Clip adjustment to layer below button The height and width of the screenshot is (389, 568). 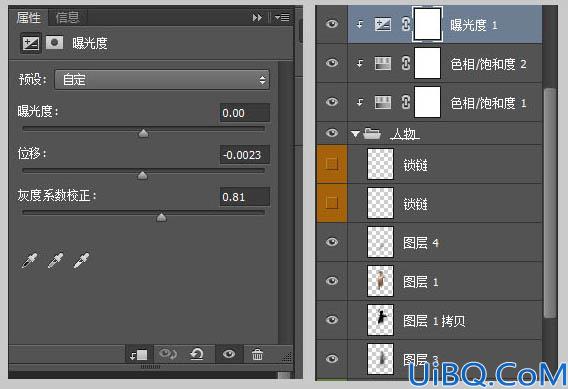tap(139, 354)
